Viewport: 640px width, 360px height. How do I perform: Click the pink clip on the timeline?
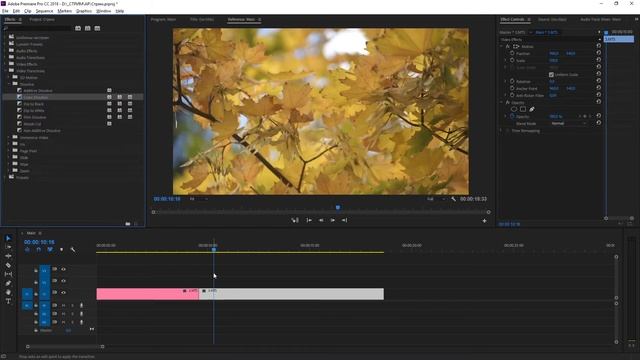(147, 294)
